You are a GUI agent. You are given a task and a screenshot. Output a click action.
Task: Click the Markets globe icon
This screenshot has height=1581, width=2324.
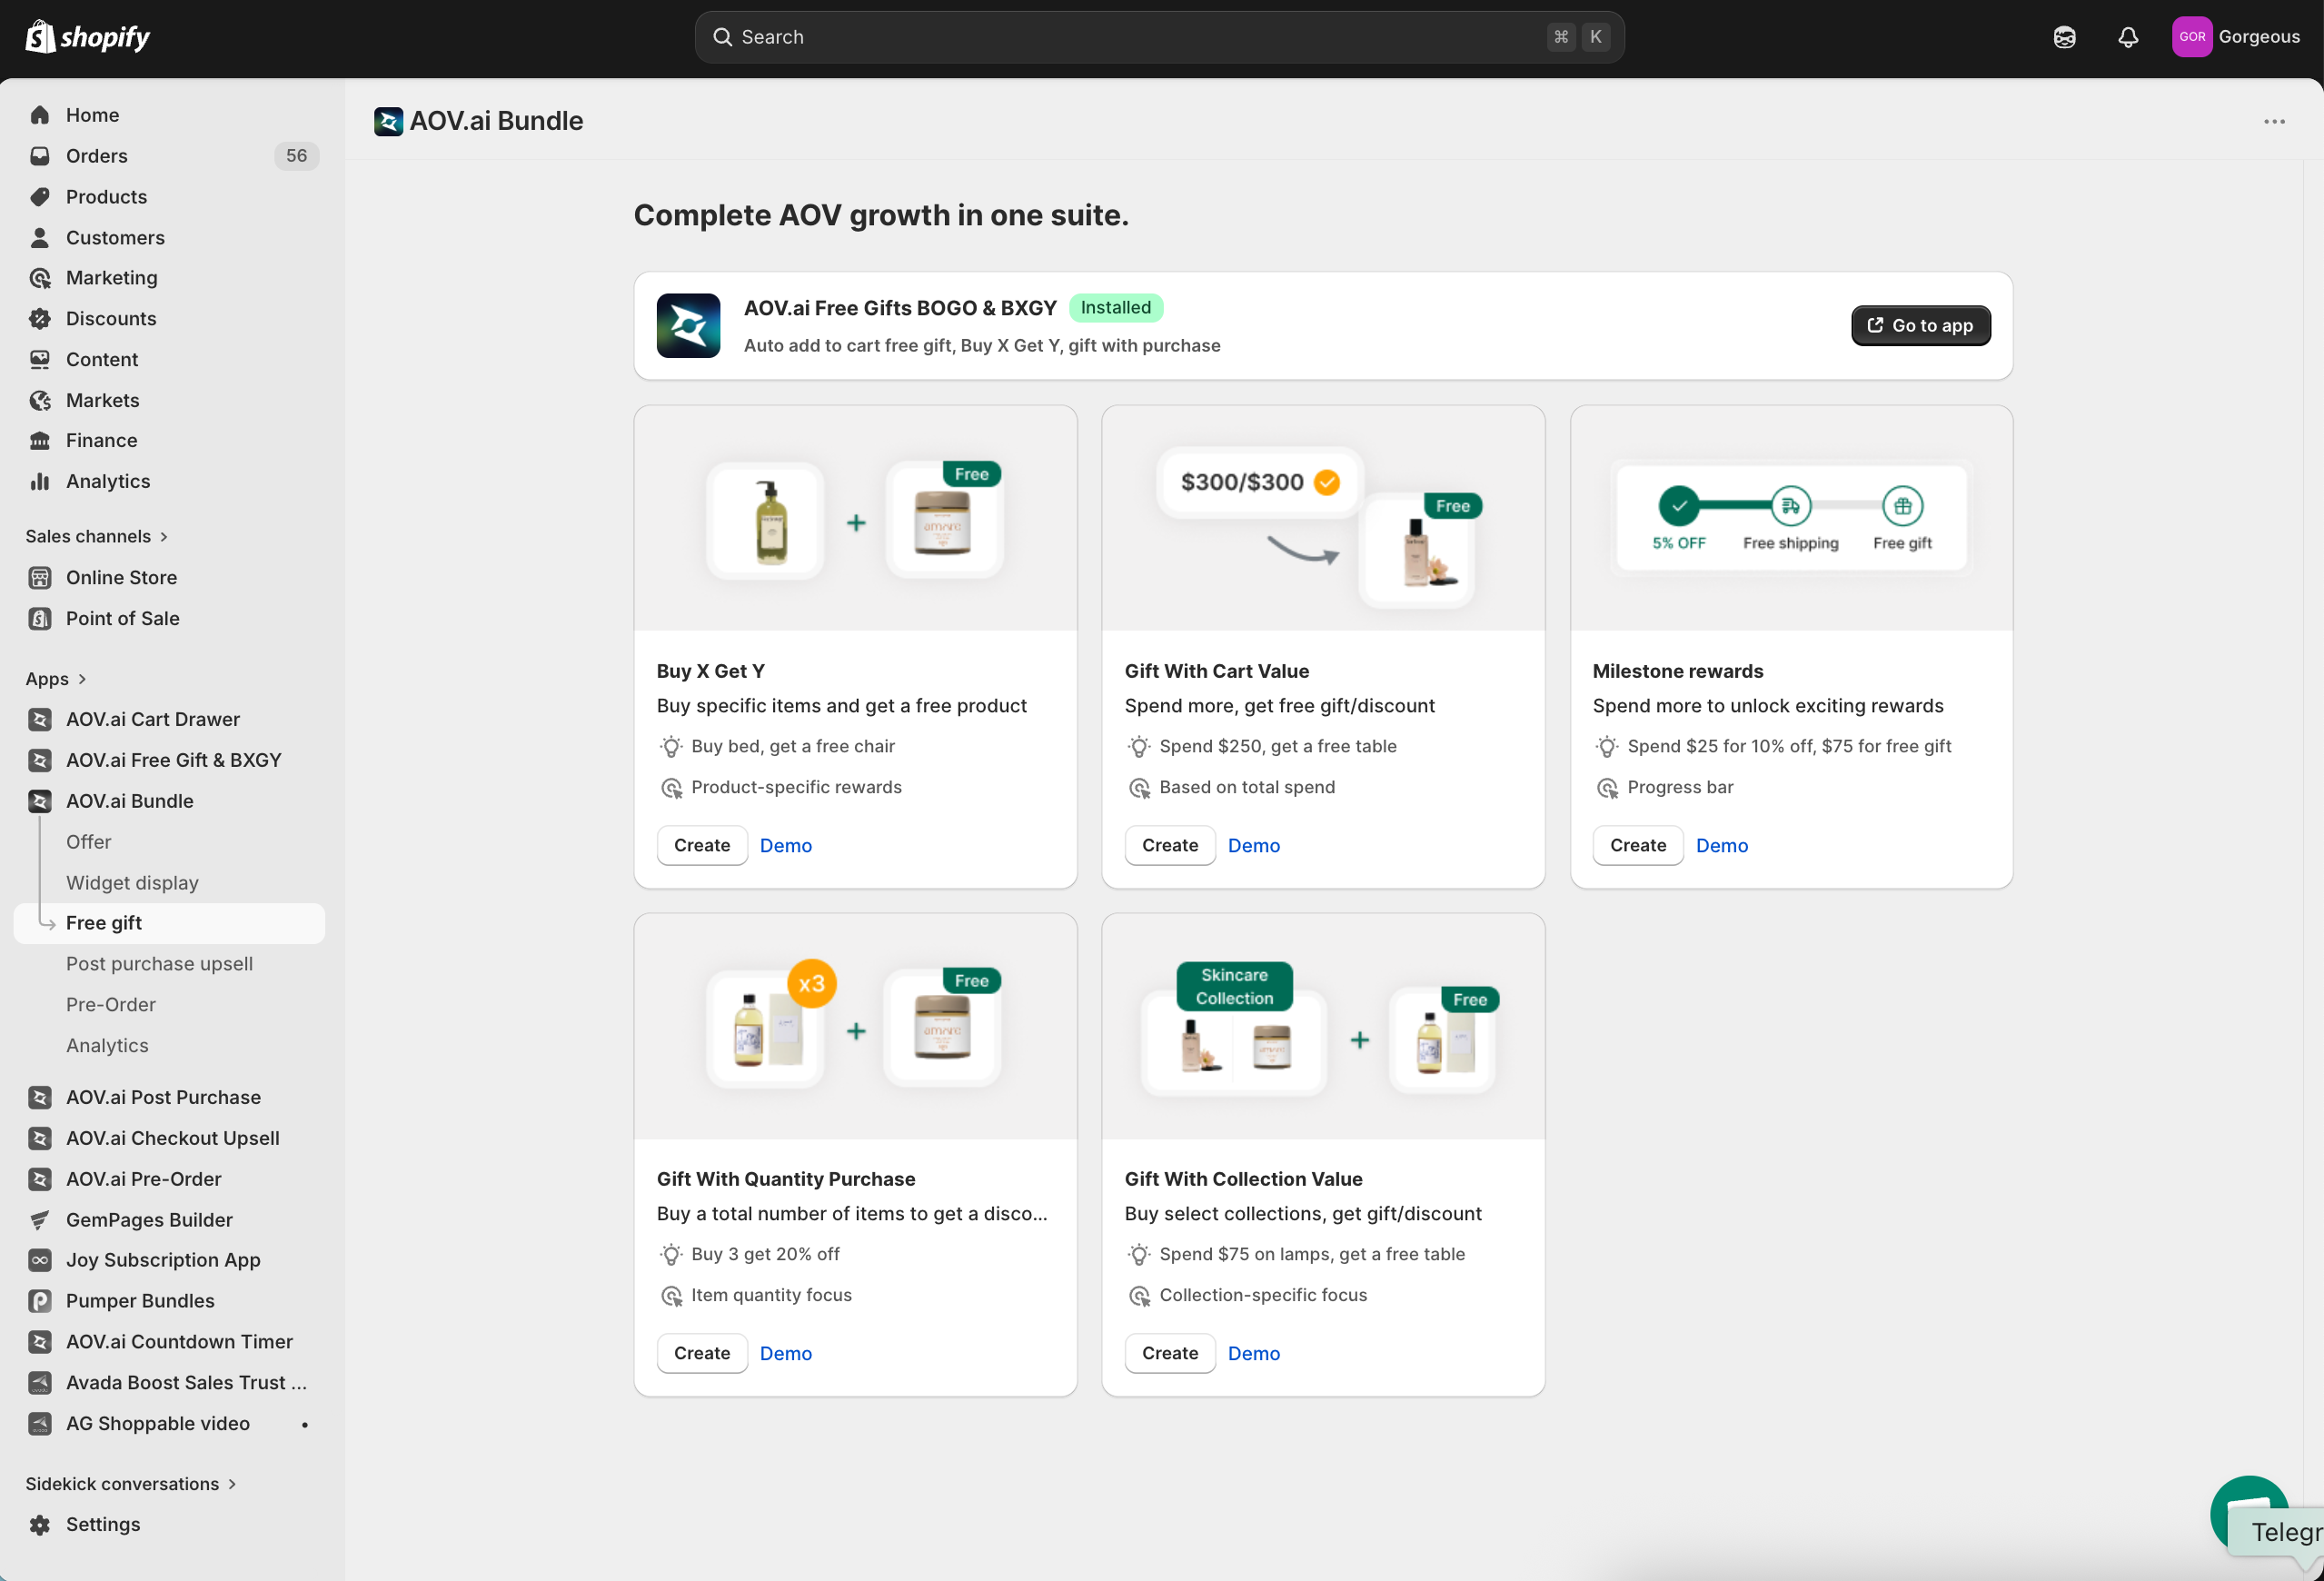click(x=40, y=400)
